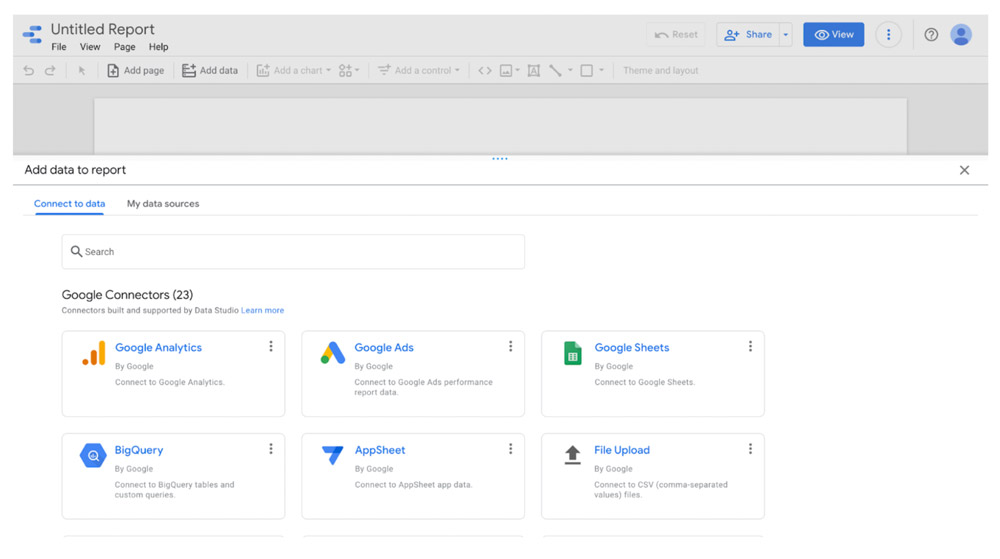Expand the line tool dropdown arrow
The width and height of the screenshot is (1000, 559).
[x=570, y=71]
